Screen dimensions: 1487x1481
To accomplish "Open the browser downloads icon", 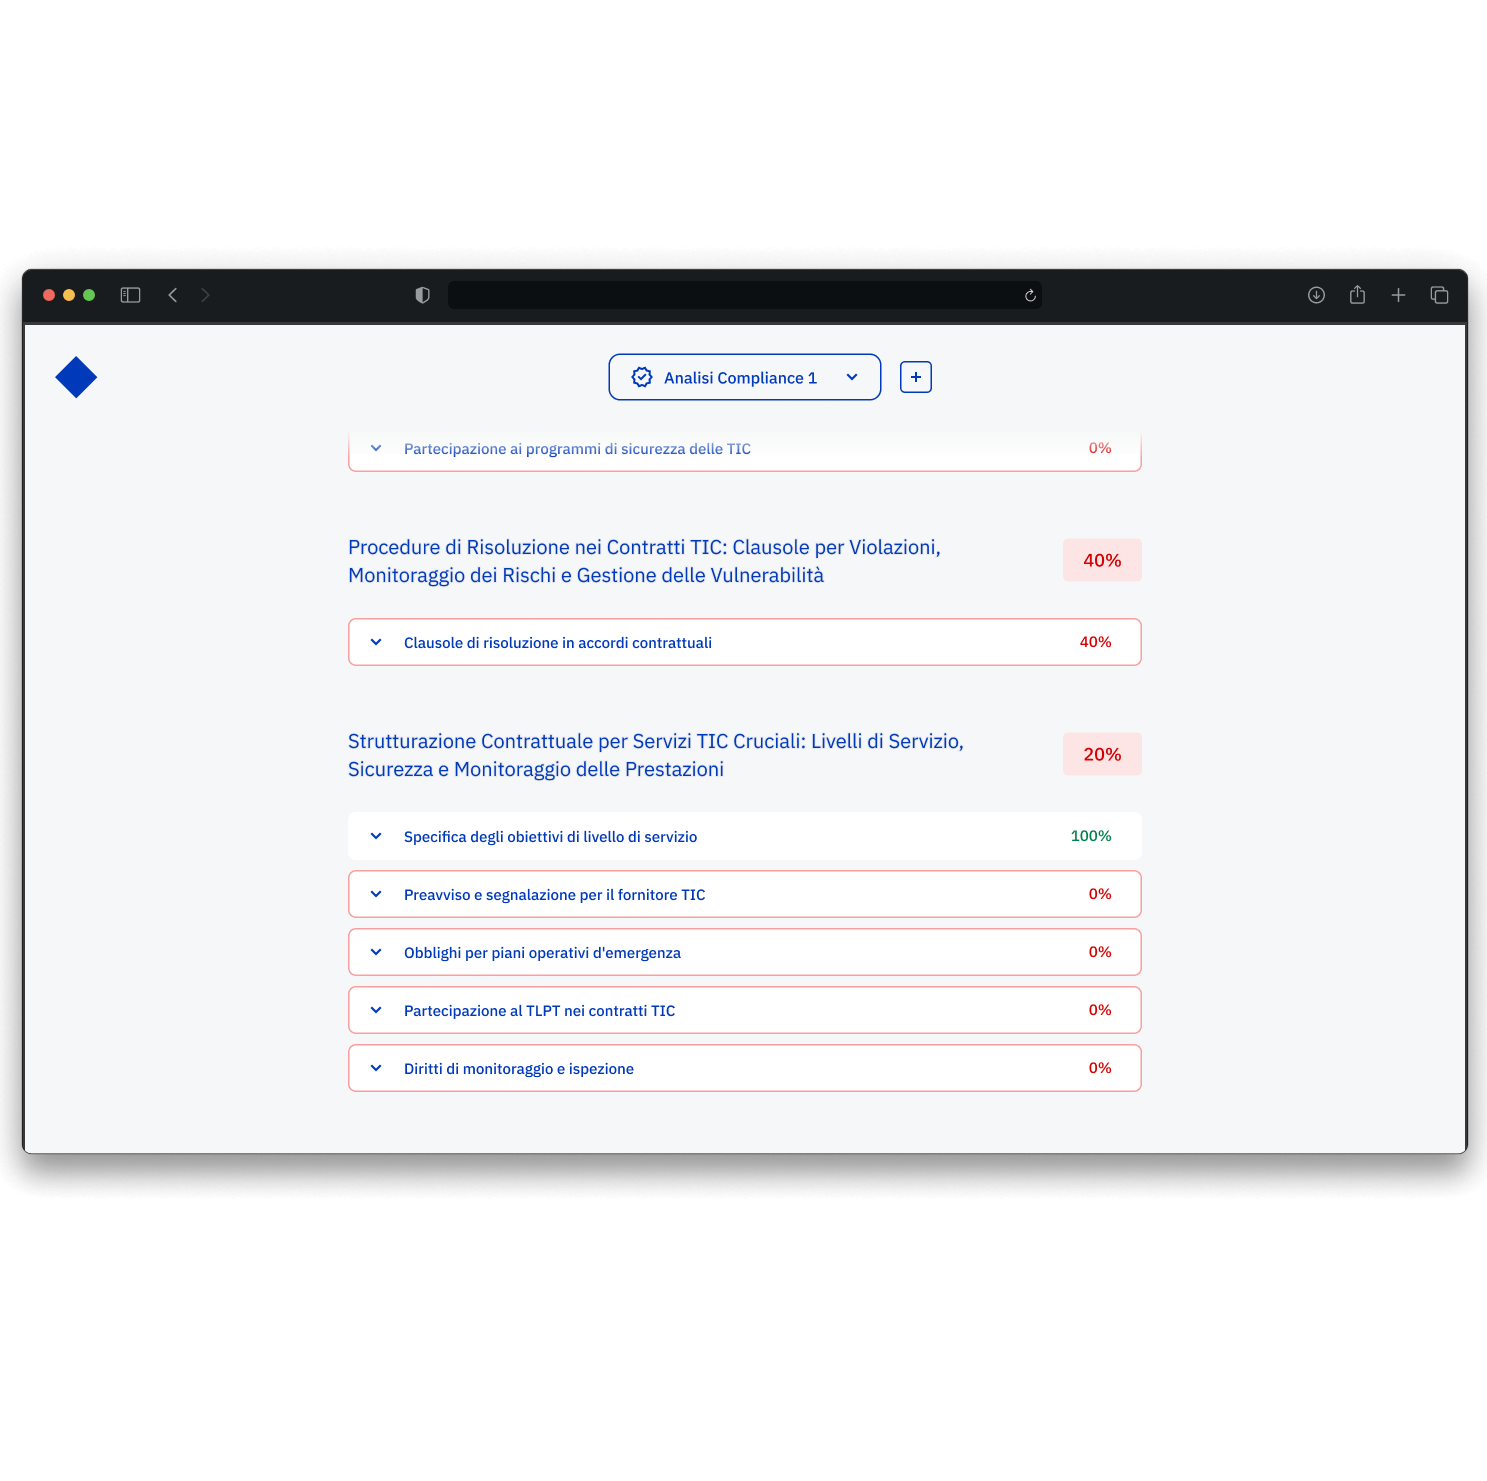I will [x=1316, y=295].
